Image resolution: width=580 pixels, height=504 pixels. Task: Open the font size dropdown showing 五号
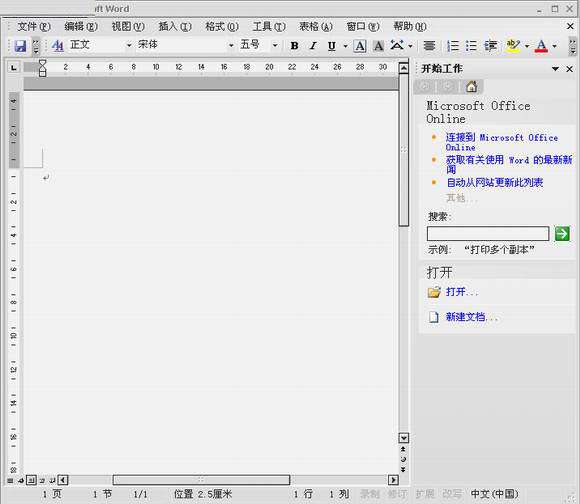[x=275, y=45]
